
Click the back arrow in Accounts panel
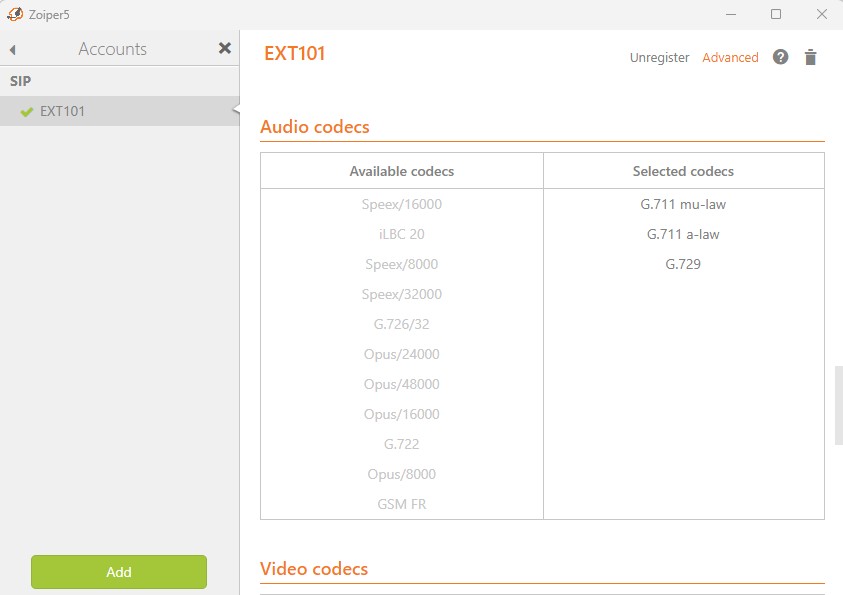click(13, 50)
